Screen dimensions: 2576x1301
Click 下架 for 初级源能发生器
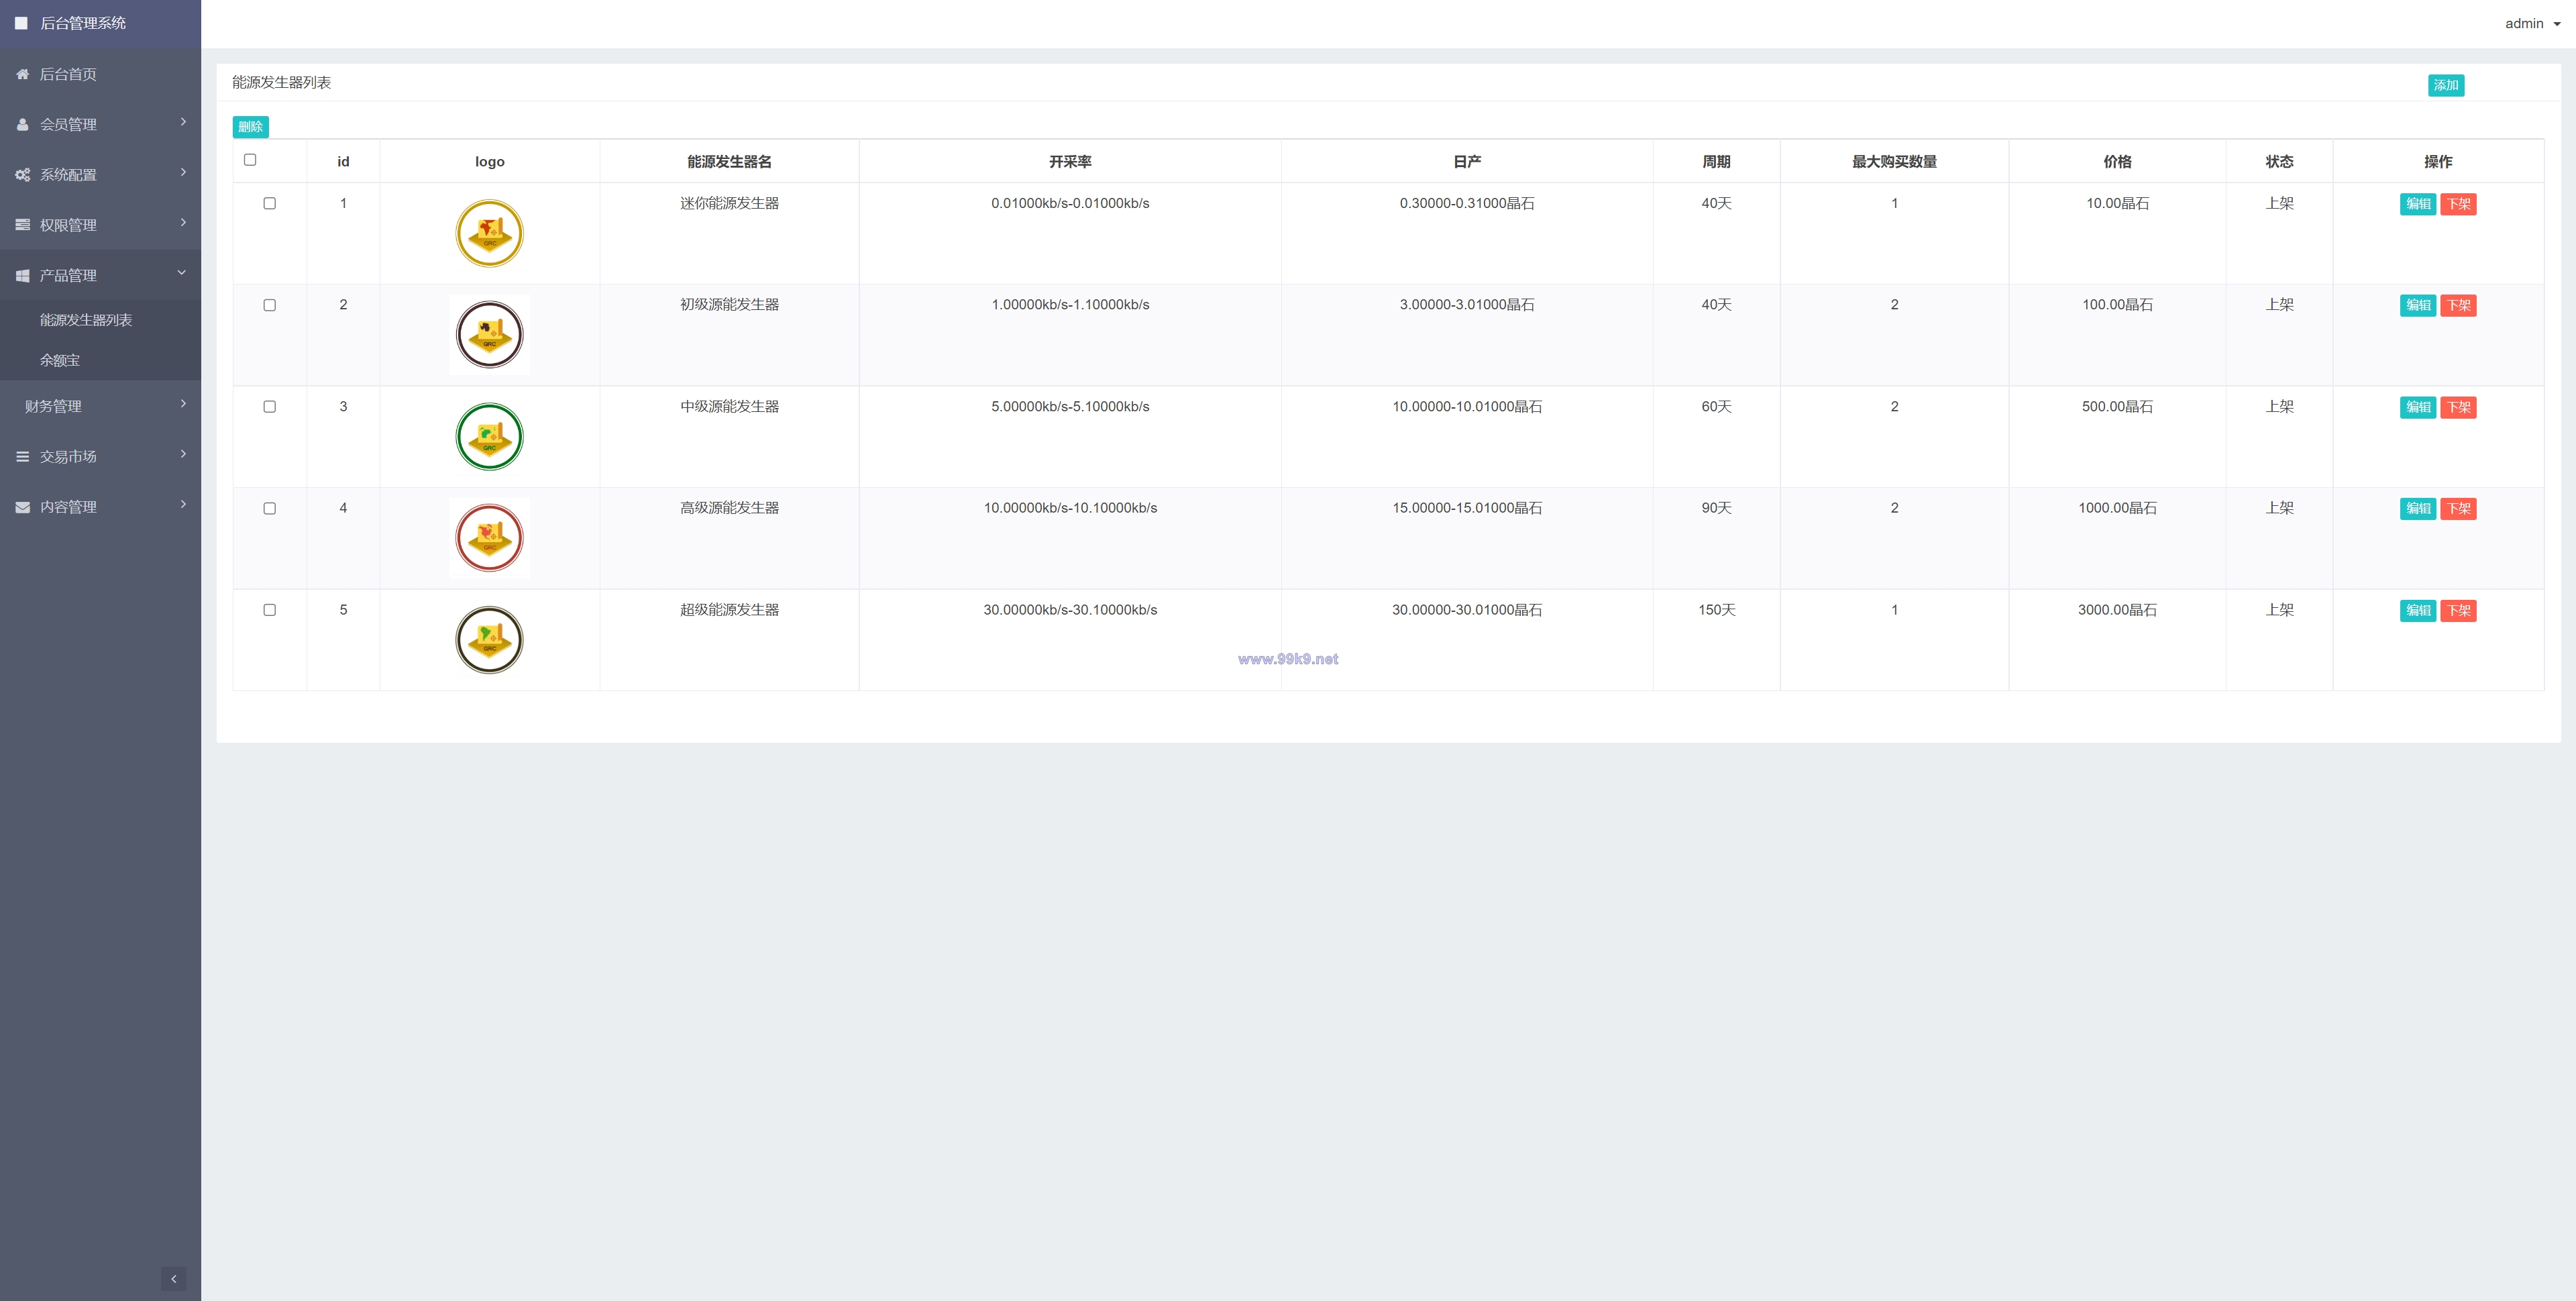click(x=2458, y=306)
